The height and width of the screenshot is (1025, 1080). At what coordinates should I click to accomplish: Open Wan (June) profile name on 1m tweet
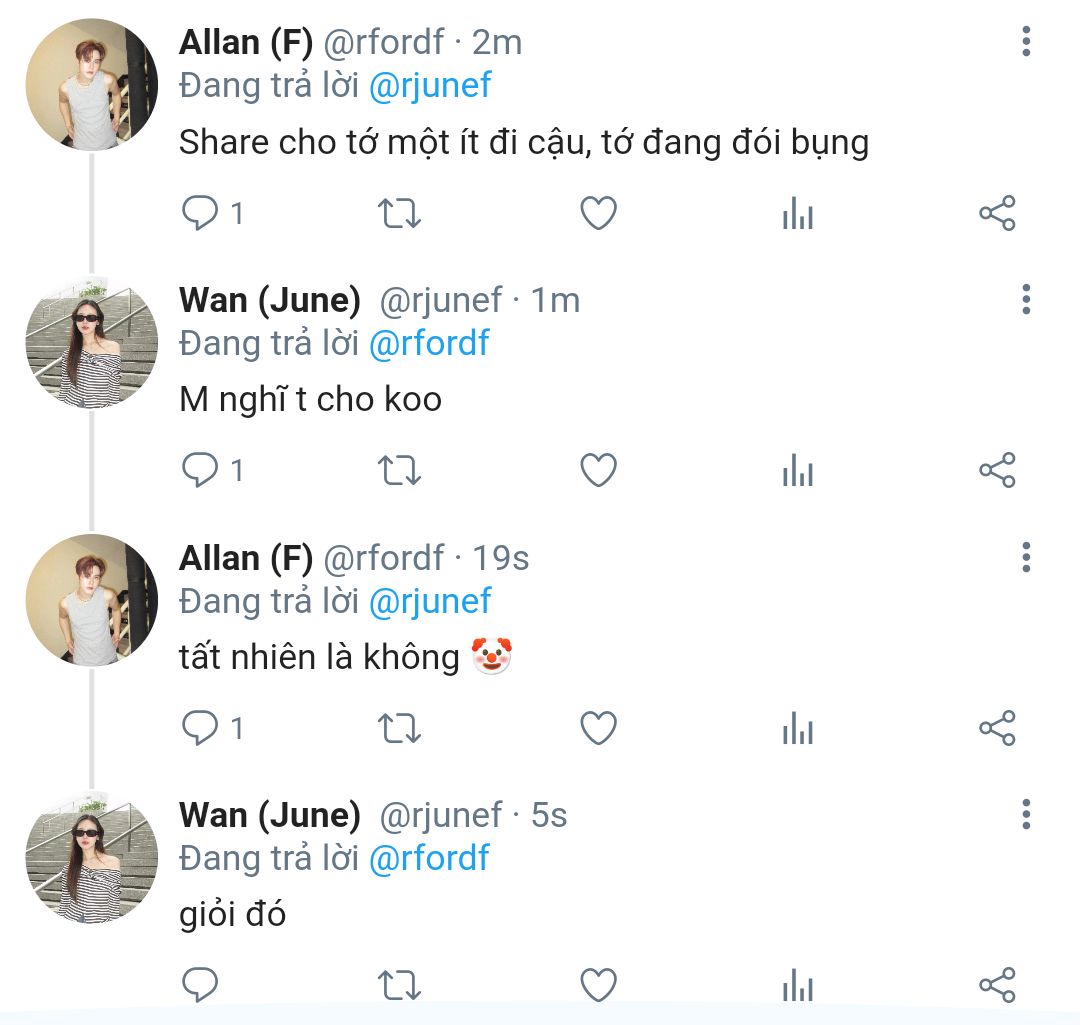click(270, 300)
